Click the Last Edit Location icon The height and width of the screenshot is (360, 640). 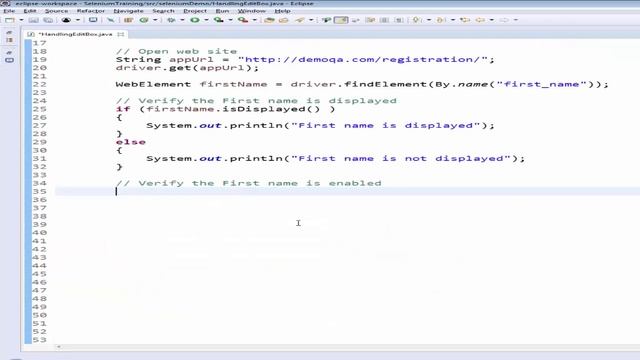click(464, 20)
